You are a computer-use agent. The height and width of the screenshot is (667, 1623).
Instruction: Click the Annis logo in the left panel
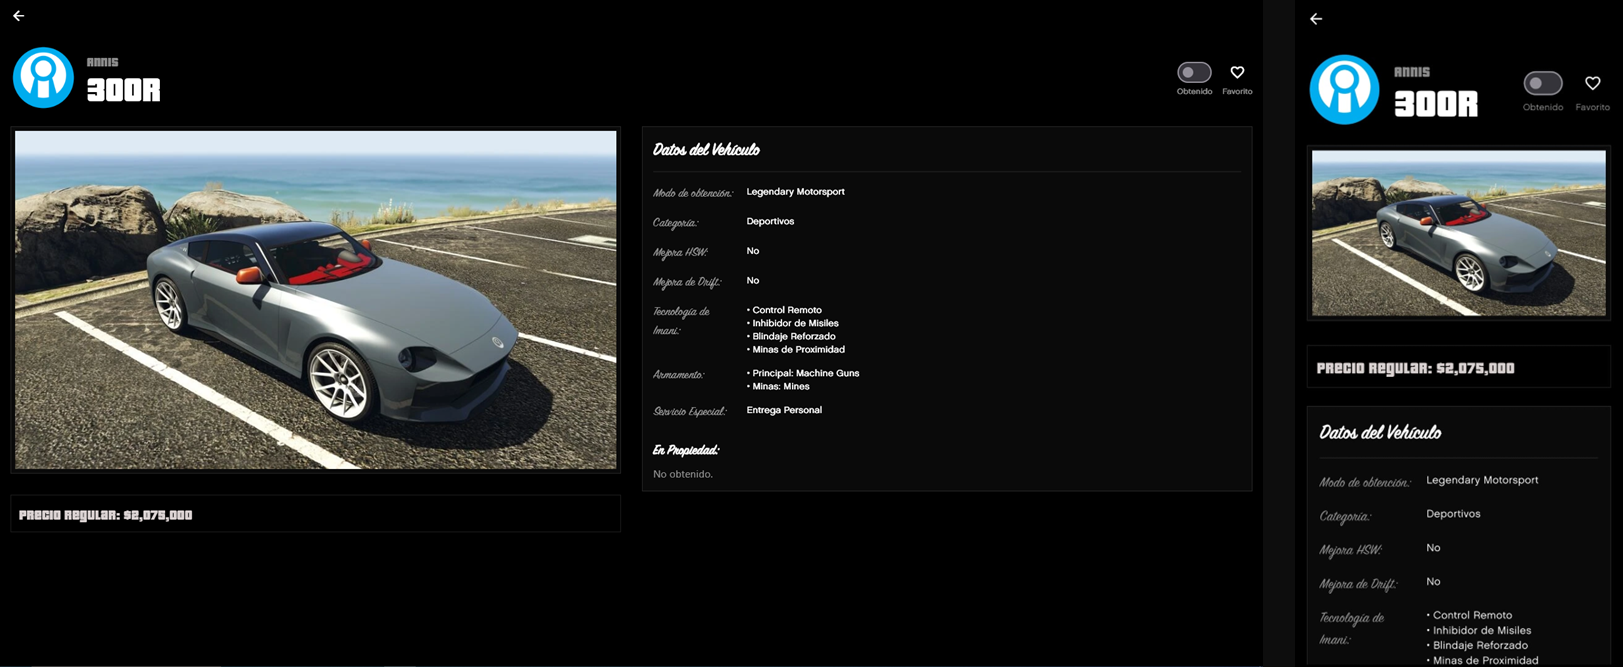43,77
